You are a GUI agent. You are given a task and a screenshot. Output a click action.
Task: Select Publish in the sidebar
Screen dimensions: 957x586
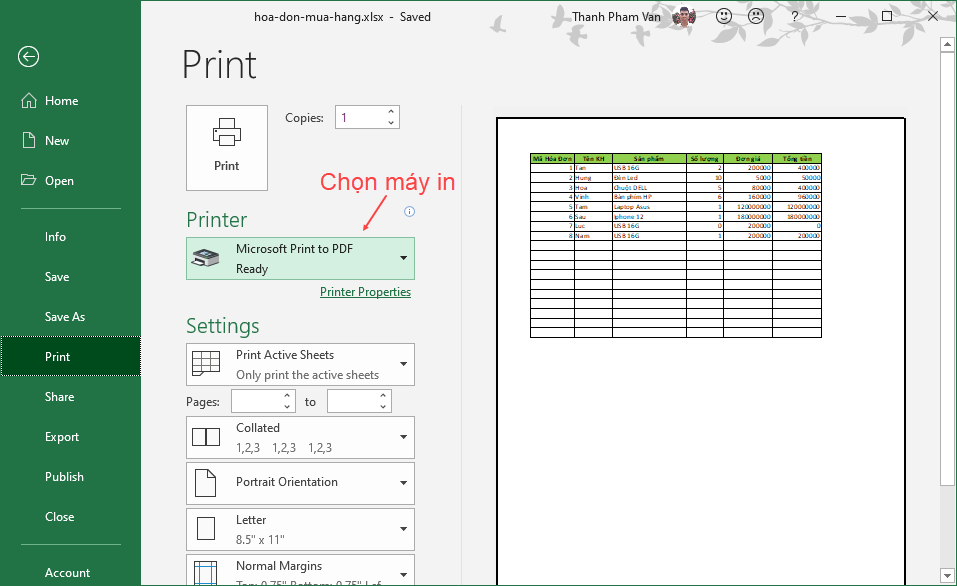pyautogui.click(x=70, y=477)
